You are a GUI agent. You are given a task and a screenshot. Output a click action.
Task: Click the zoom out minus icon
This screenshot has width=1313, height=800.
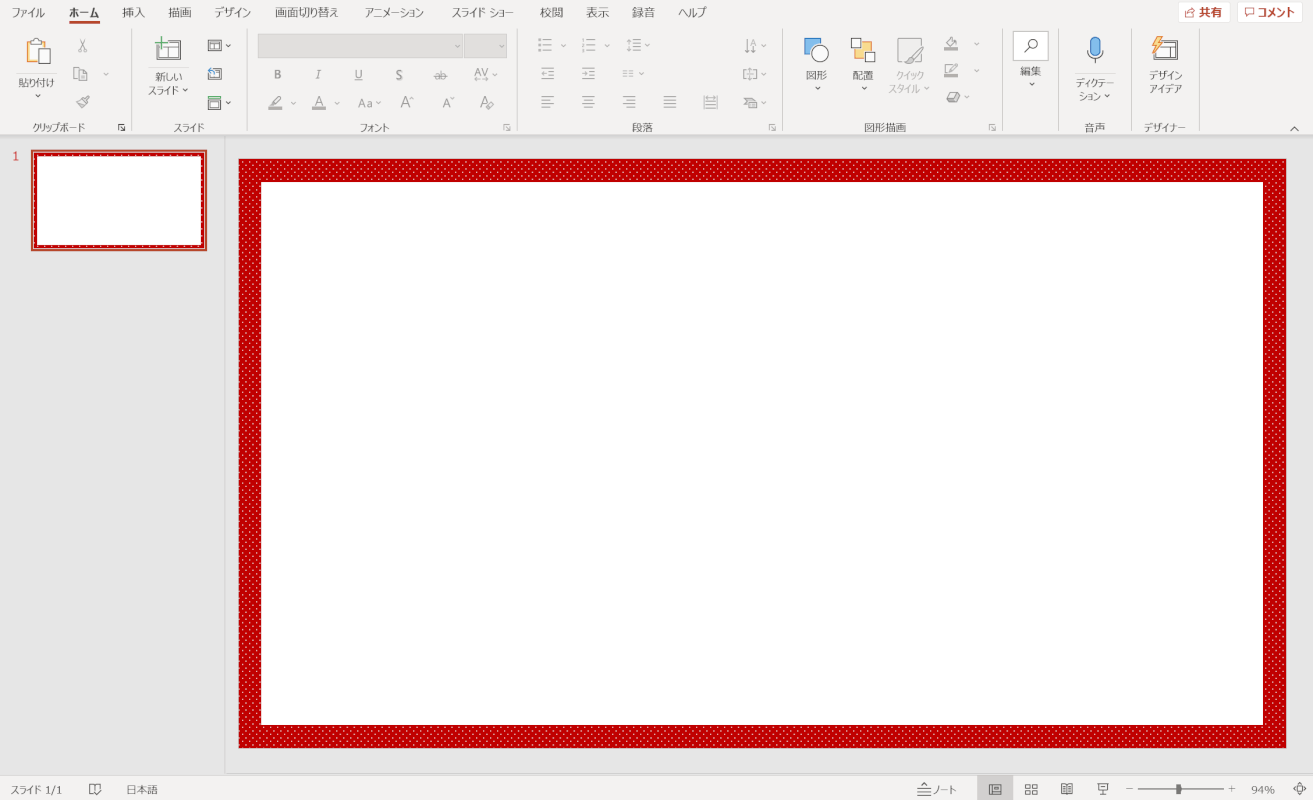coord(1129,789)
